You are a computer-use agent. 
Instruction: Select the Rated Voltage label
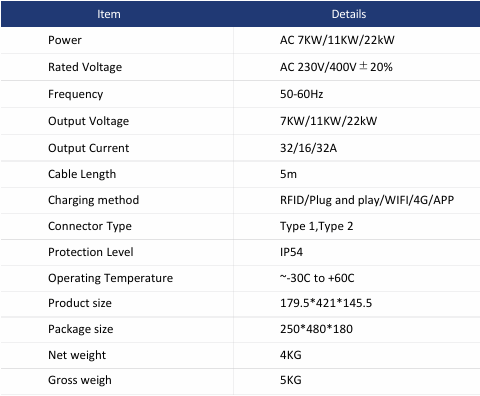point(85,67)
